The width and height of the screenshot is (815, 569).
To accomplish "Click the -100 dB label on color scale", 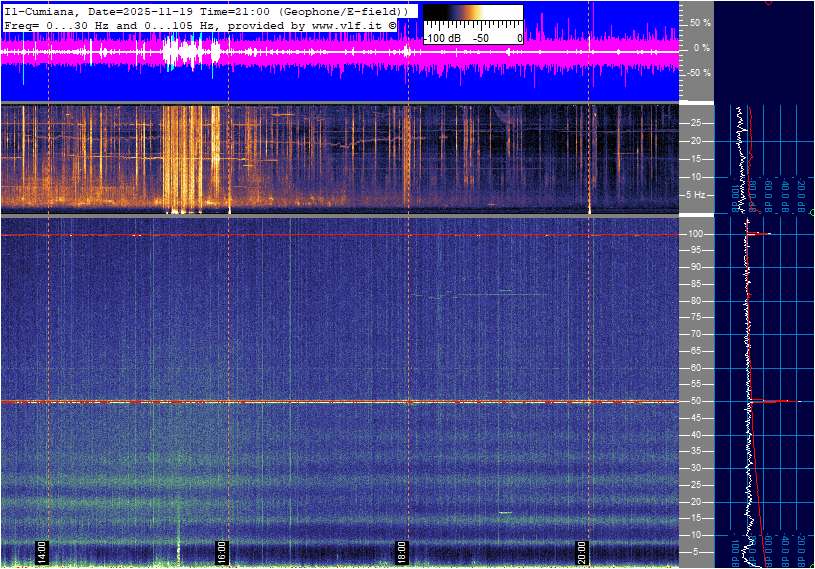I will click(x=440, y=38).
